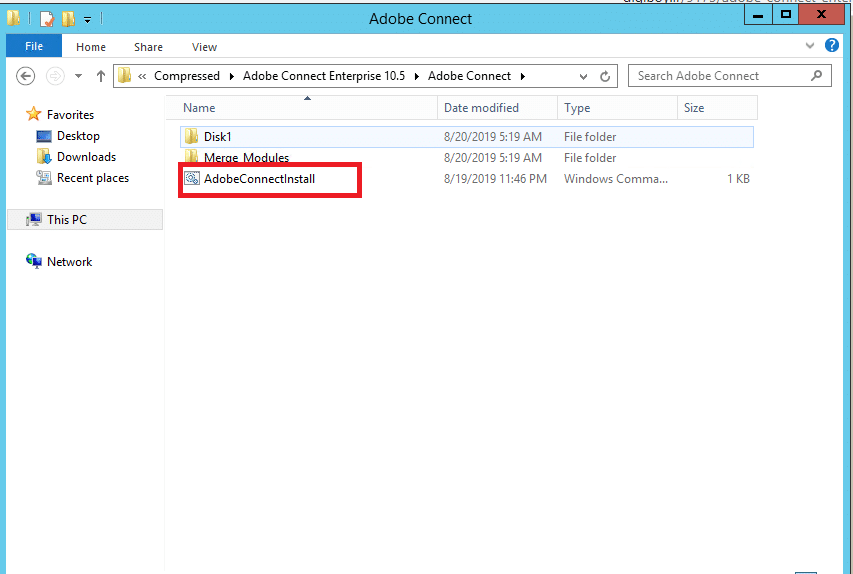853x574 pixels.
Task: Click the Forward navigation arrow
Action: pos(55,76)
